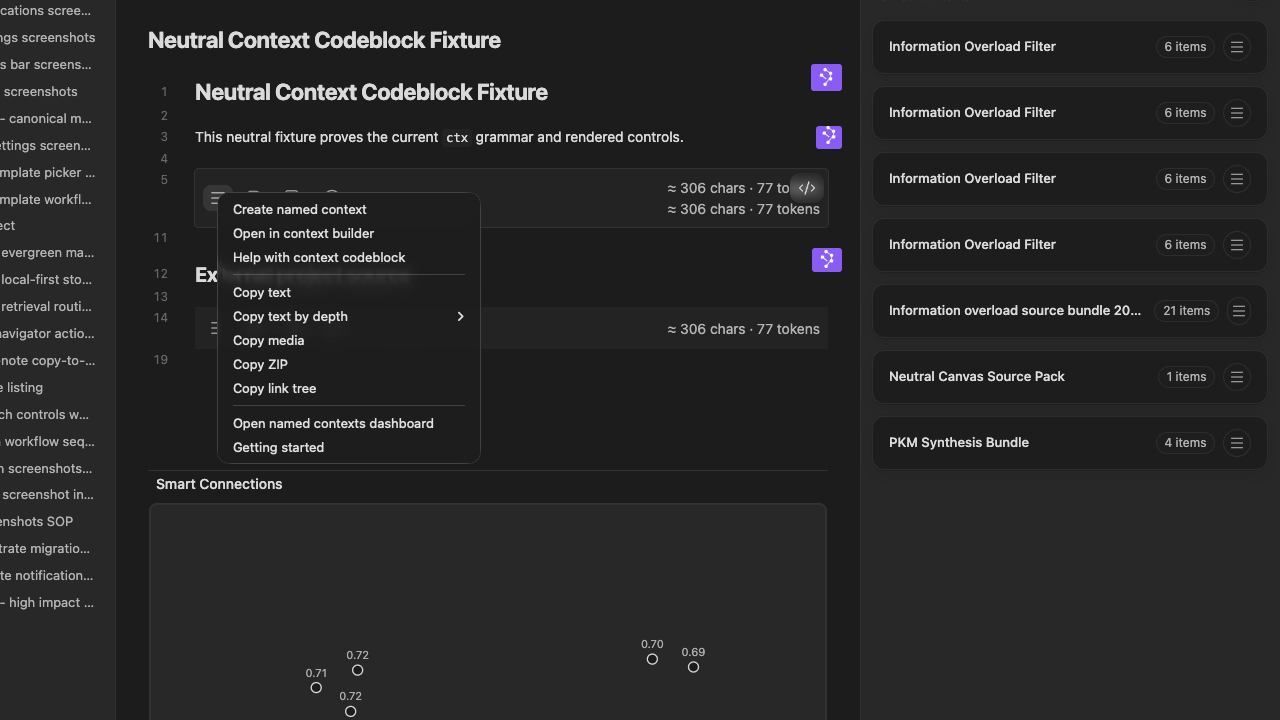
Task: Choose Copy ZIP menu entry
Action: click(349, 365)
